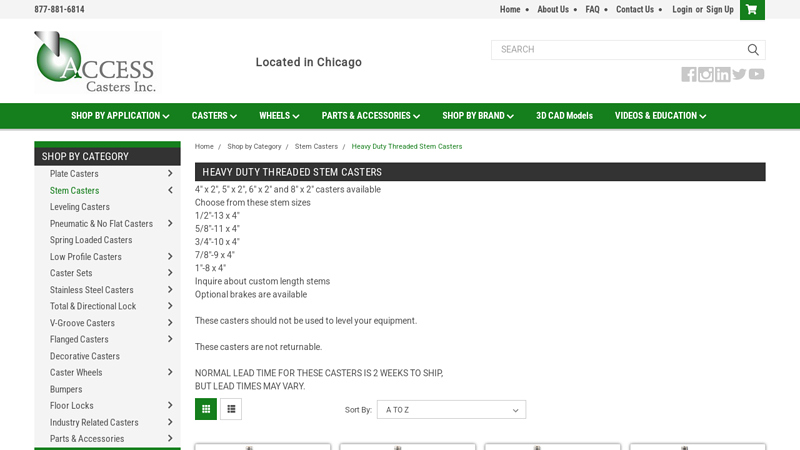
Task: Click into the Search input field
Action: [615, 50]
